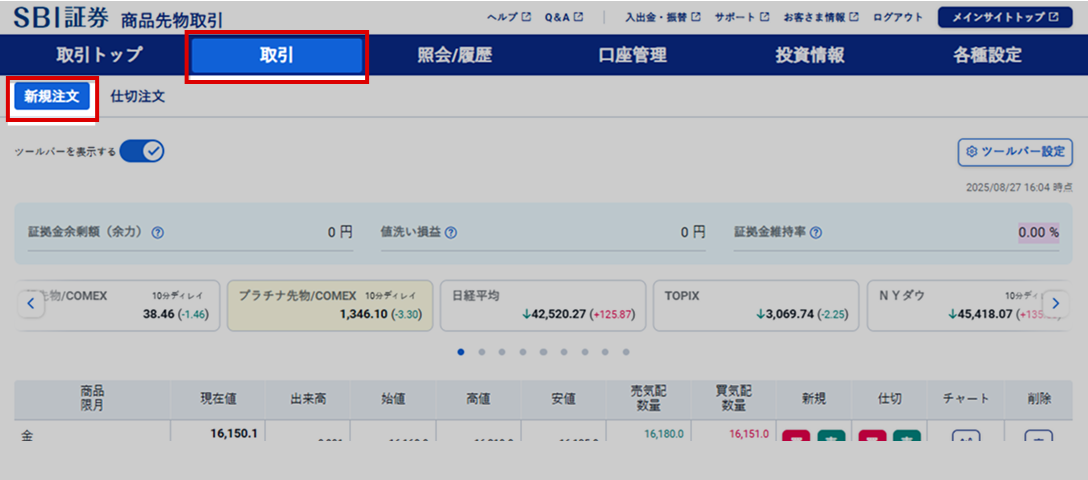The image size is (1088, 480).
Task: Click timestamp 2025/08/27 16:04 時点
Action: 1019,188
